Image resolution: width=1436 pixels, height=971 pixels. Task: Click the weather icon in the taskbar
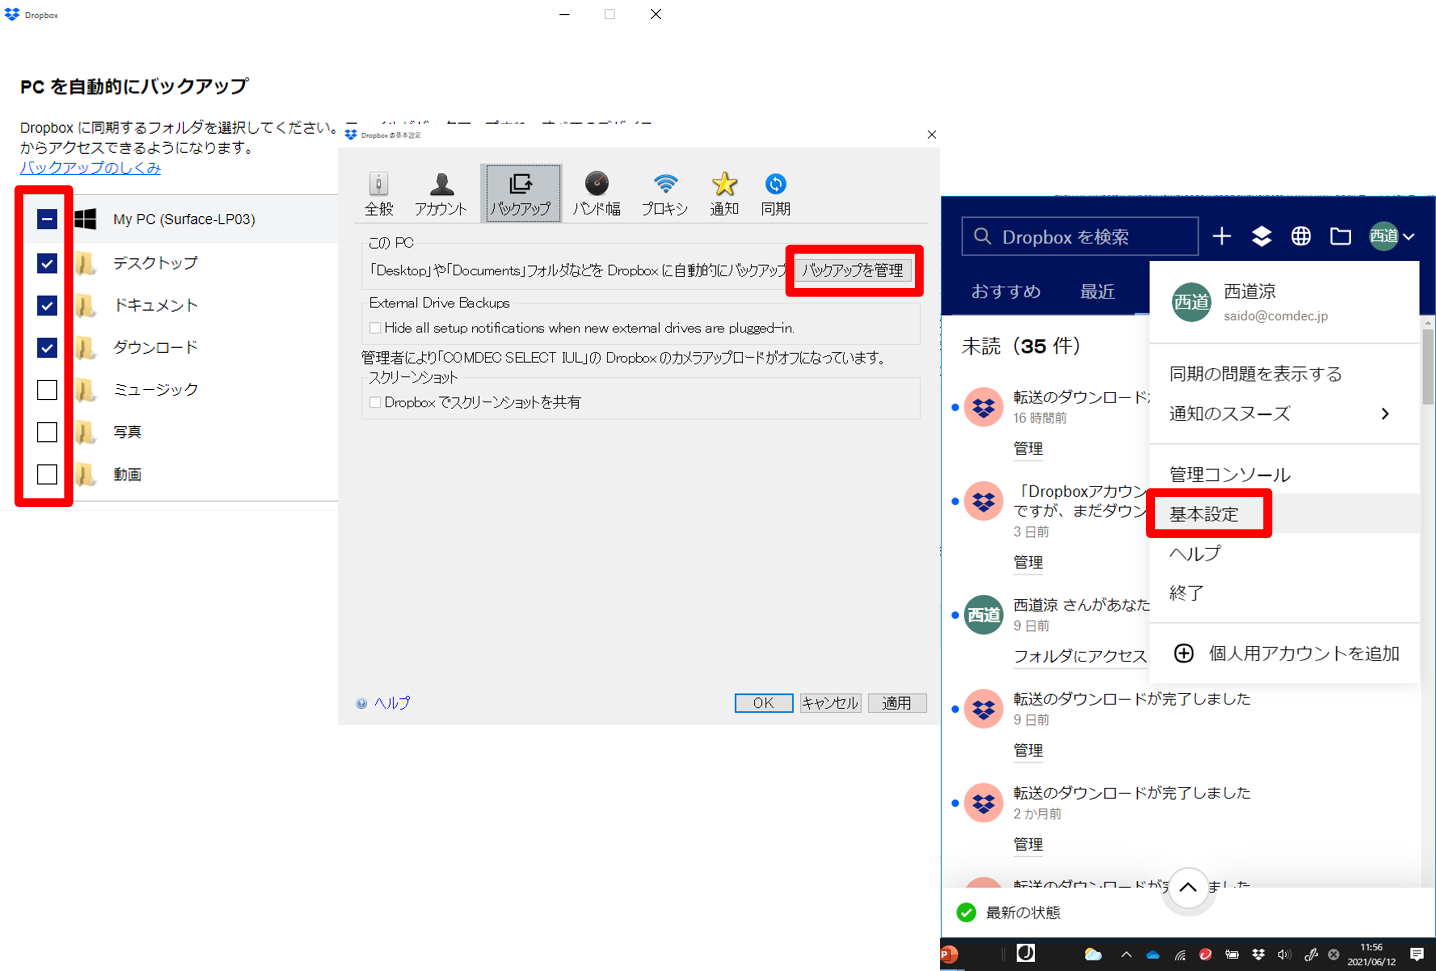pos(1093,954)
